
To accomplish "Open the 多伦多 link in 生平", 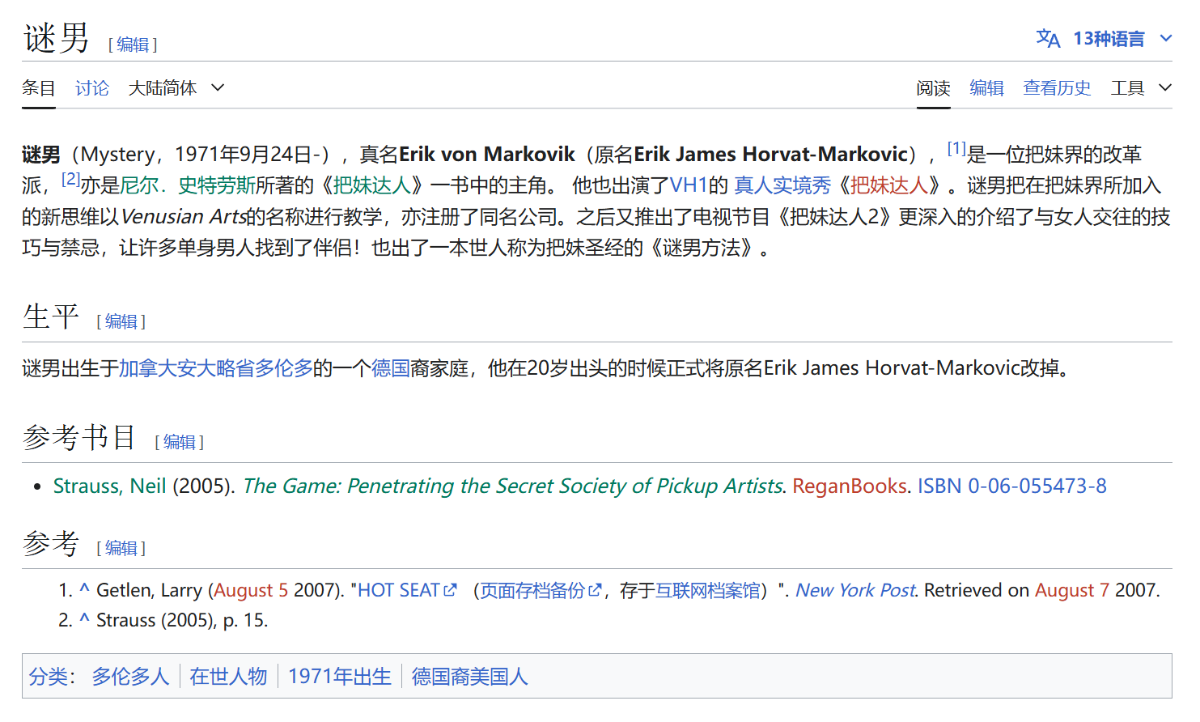I will [284, 368].
